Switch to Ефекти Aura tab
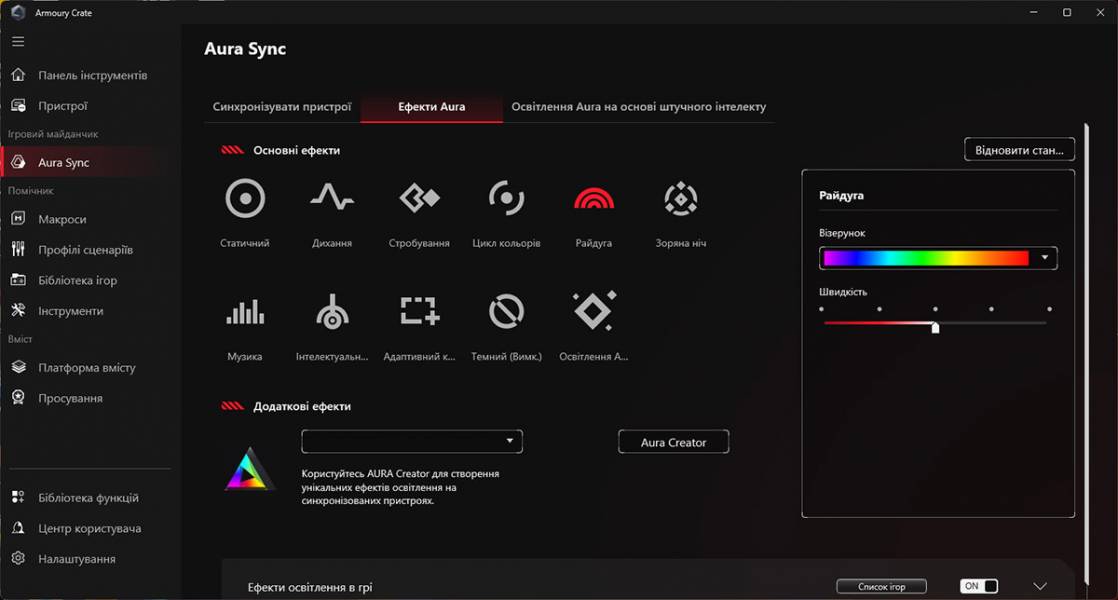The image size is (1118, 600). (431, 106)
